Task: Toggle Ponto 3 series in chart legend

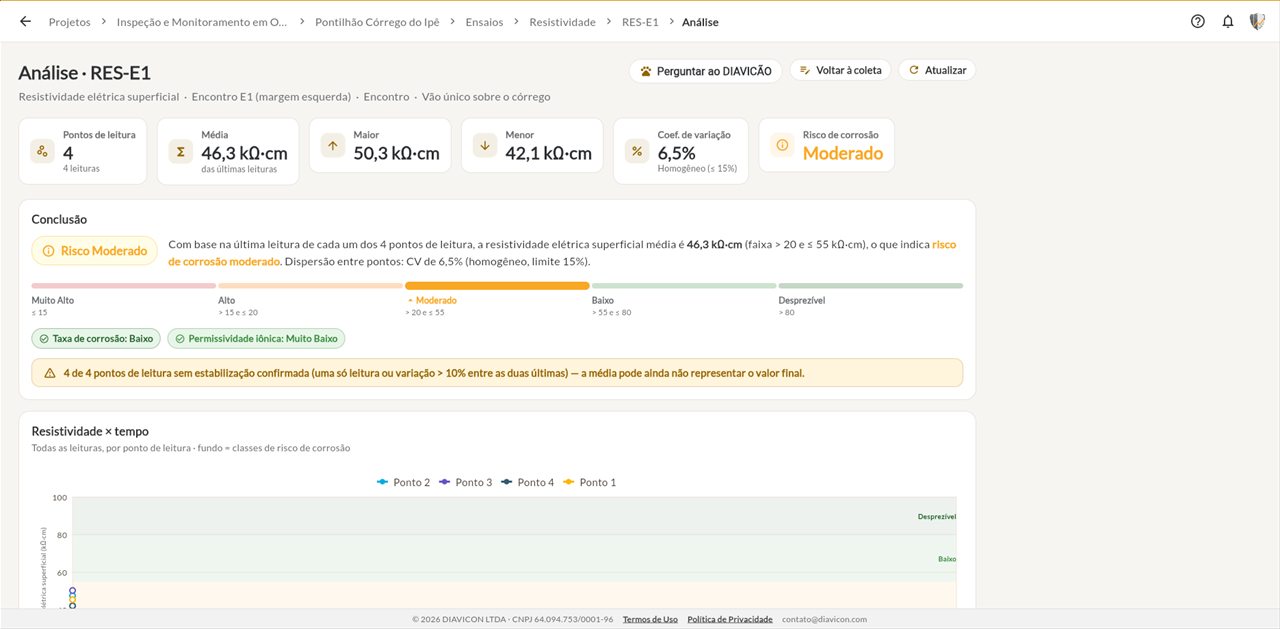Action: pyautogui.click(x=466, y=482)
